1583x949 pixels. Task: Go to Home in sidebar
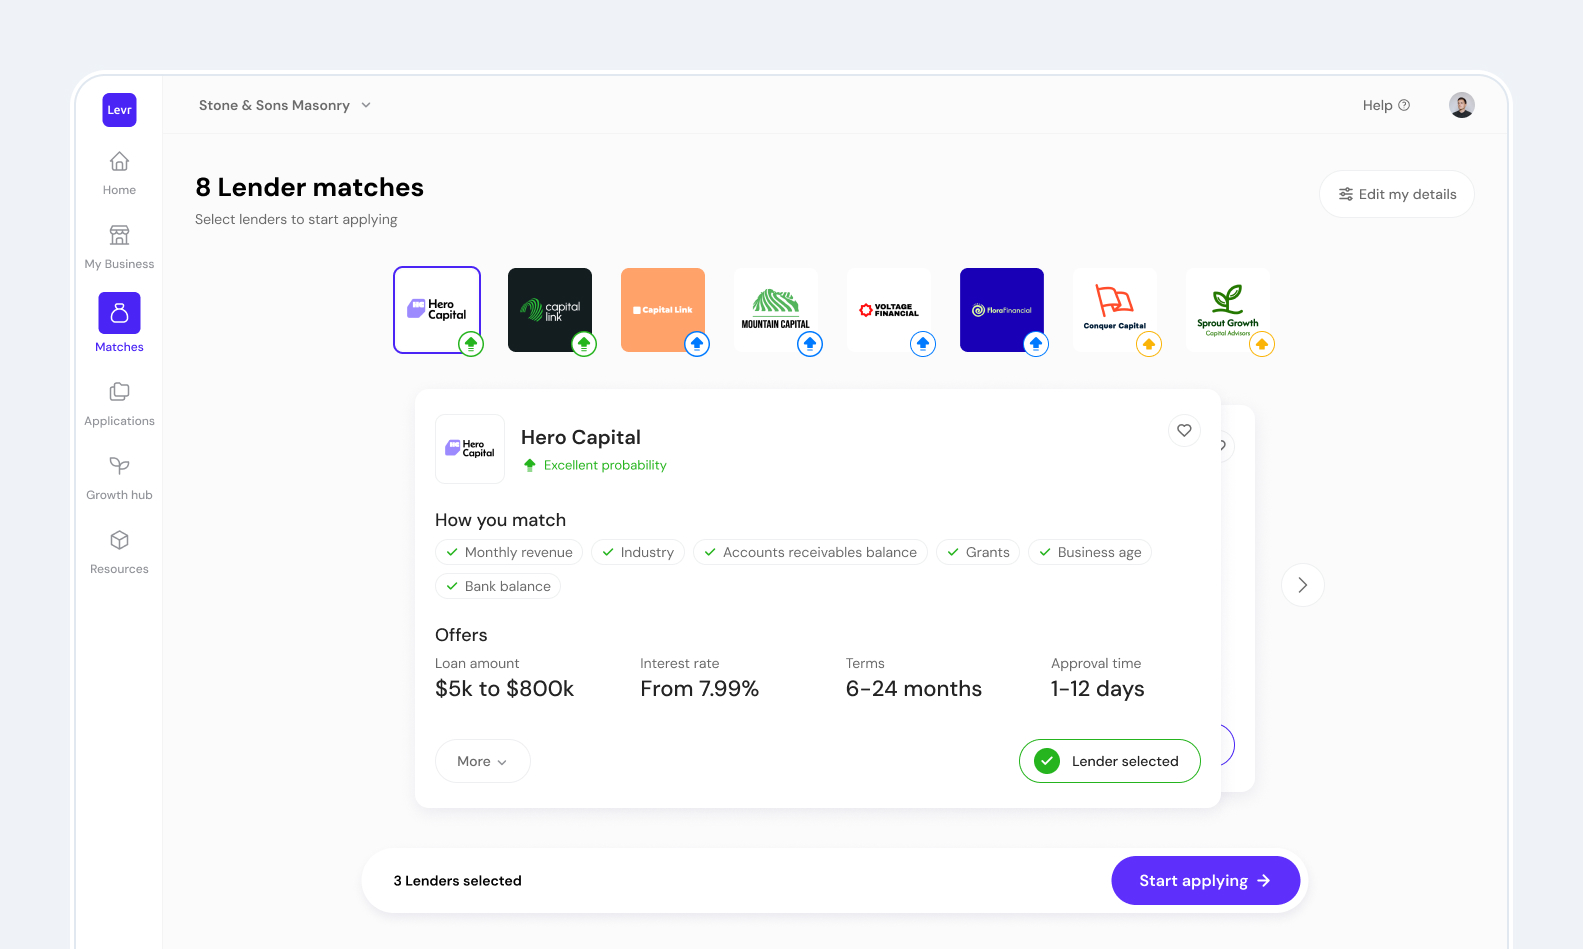(119, 173)
